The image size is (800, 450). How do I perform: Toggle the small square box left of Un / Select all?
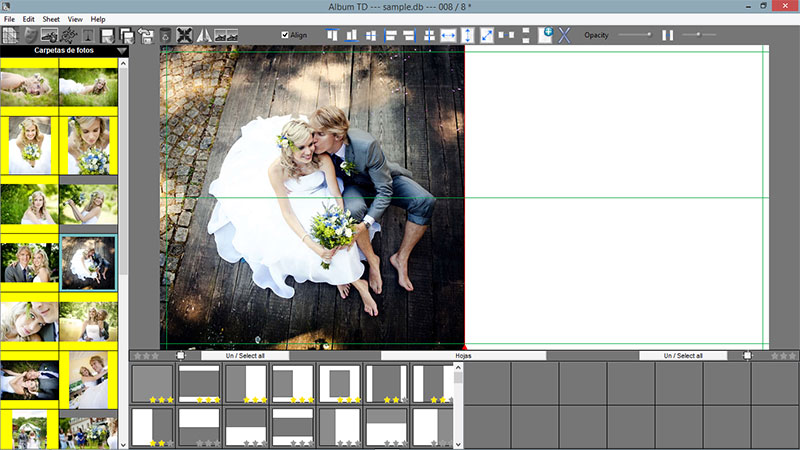(181, 355)
